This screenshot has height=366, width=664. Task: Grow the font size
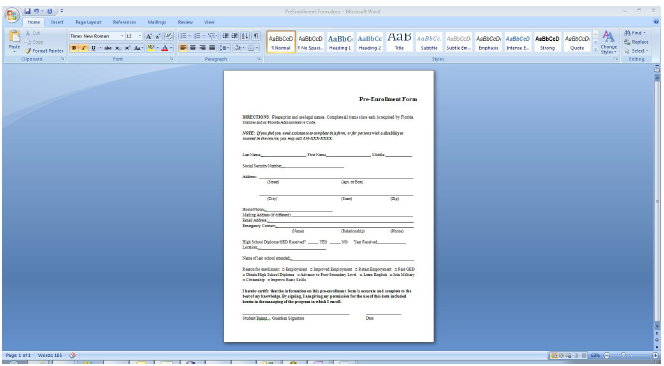point(149,36)
